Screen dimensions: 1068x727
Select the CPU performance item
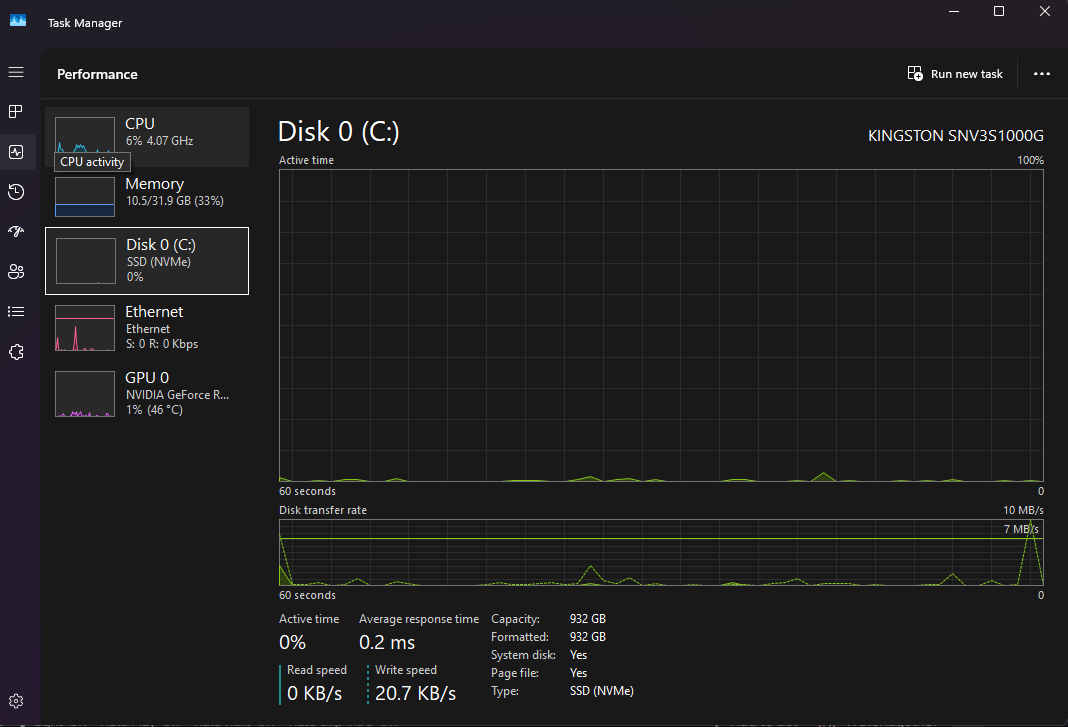[147, 137]
